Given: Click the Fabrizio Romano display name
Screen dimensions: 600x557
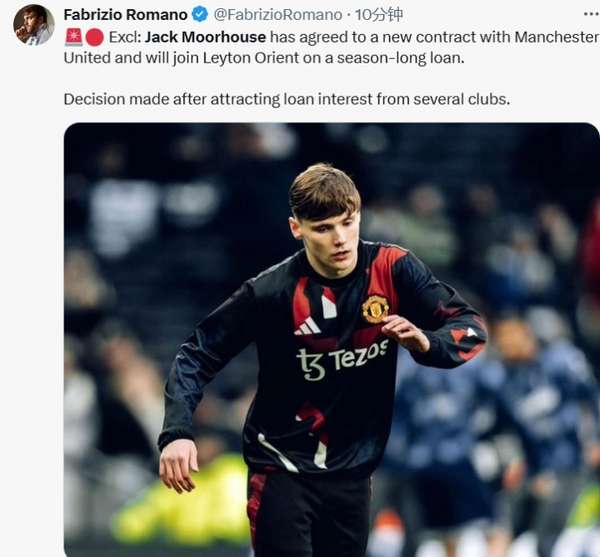Looking at the screenshot, I should [x=126, y=15].
